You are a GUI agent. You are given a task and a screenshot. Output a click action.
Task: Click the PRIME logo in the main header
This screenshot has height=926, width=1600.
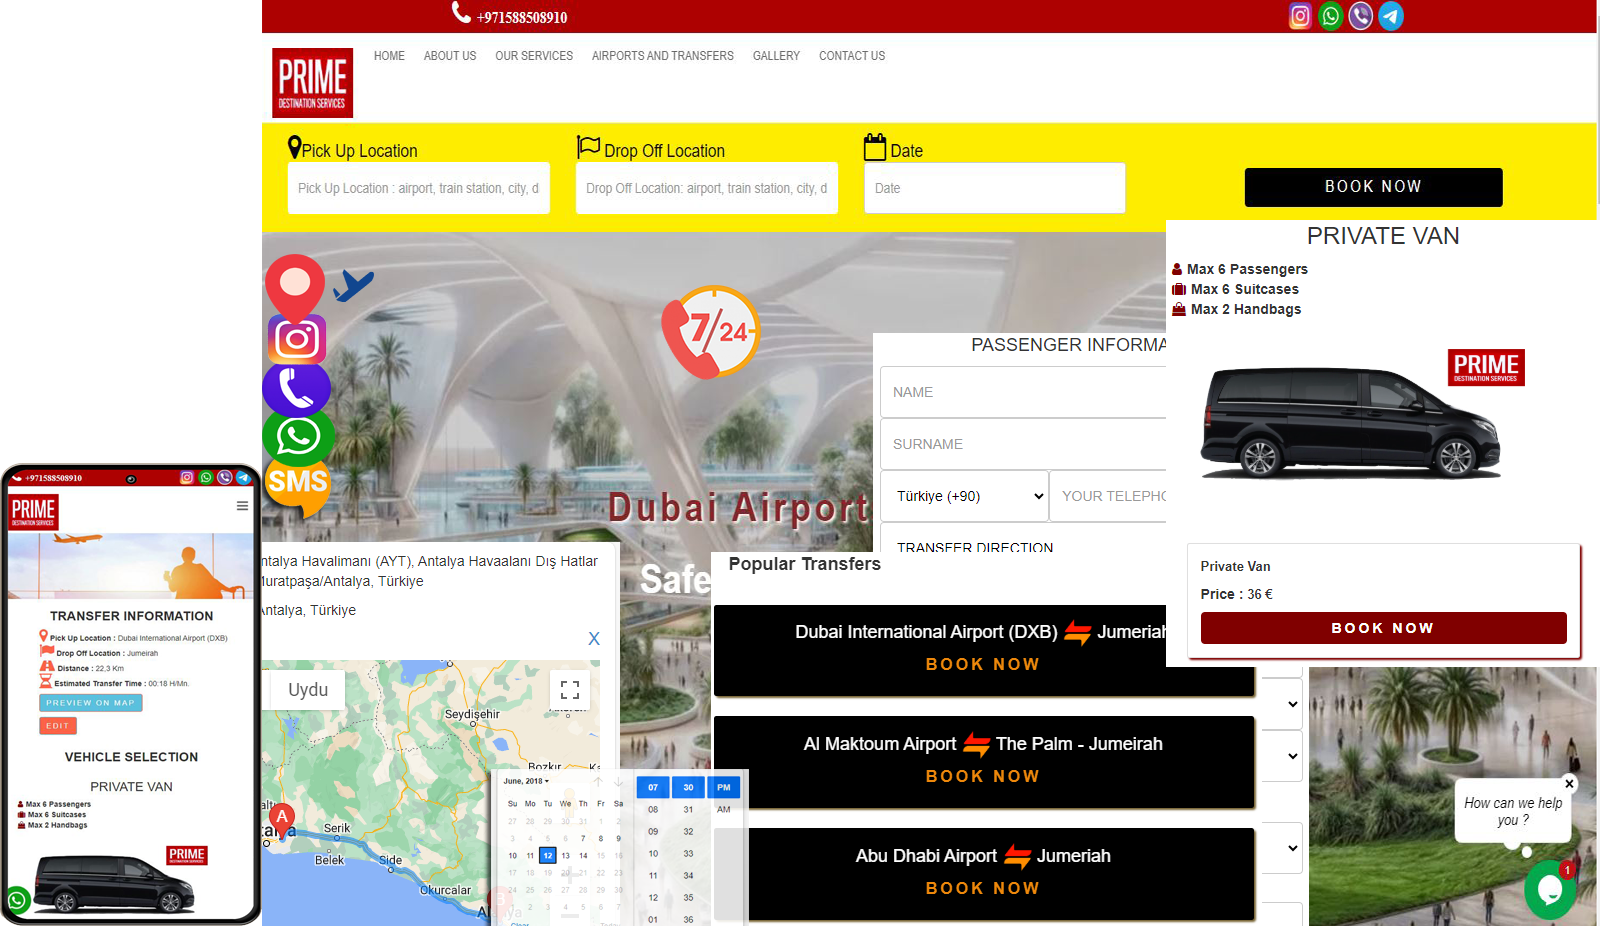313,83
